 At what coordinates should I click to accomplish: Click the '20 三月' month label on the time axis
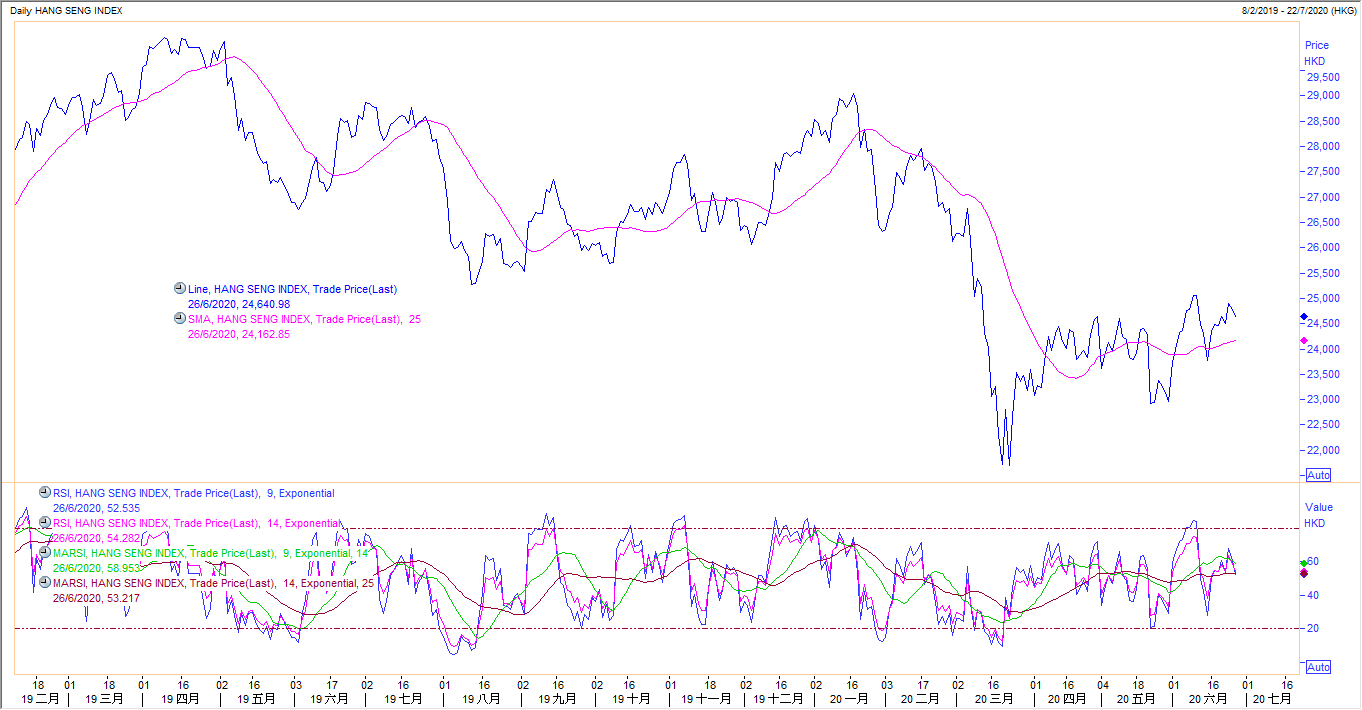pos(994,699)
